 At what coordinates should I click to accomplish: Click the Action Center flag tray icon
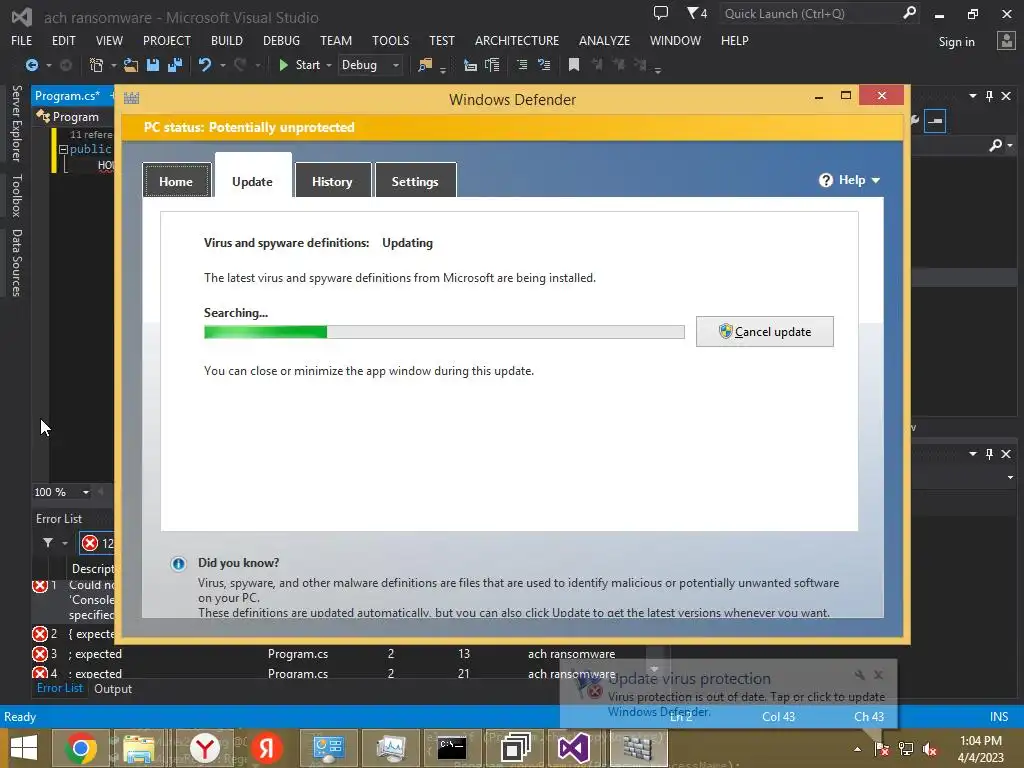tap(882, 749)
